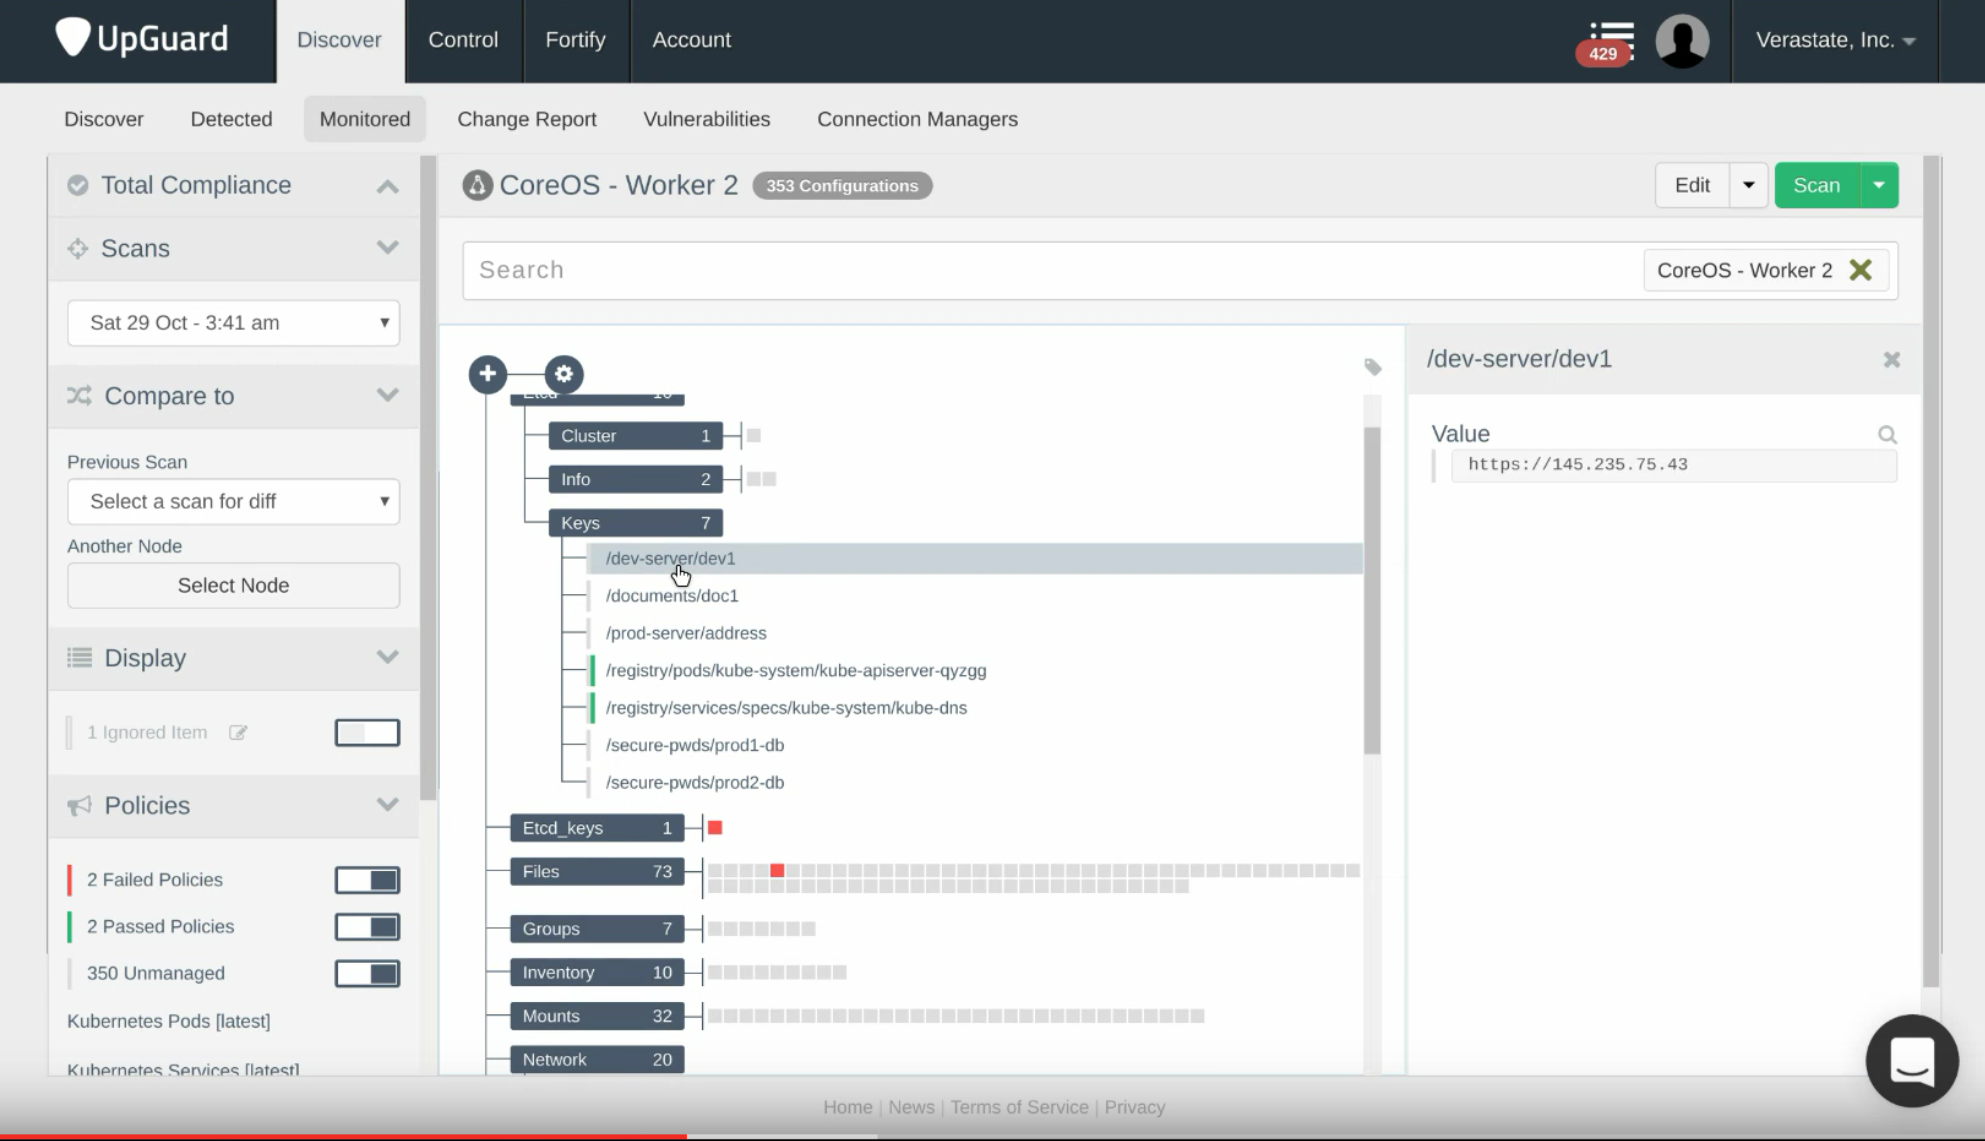Select the /prod-server/address key
The height and width of the screenshot is (1141, 1985).
click(x=686, y=633)
